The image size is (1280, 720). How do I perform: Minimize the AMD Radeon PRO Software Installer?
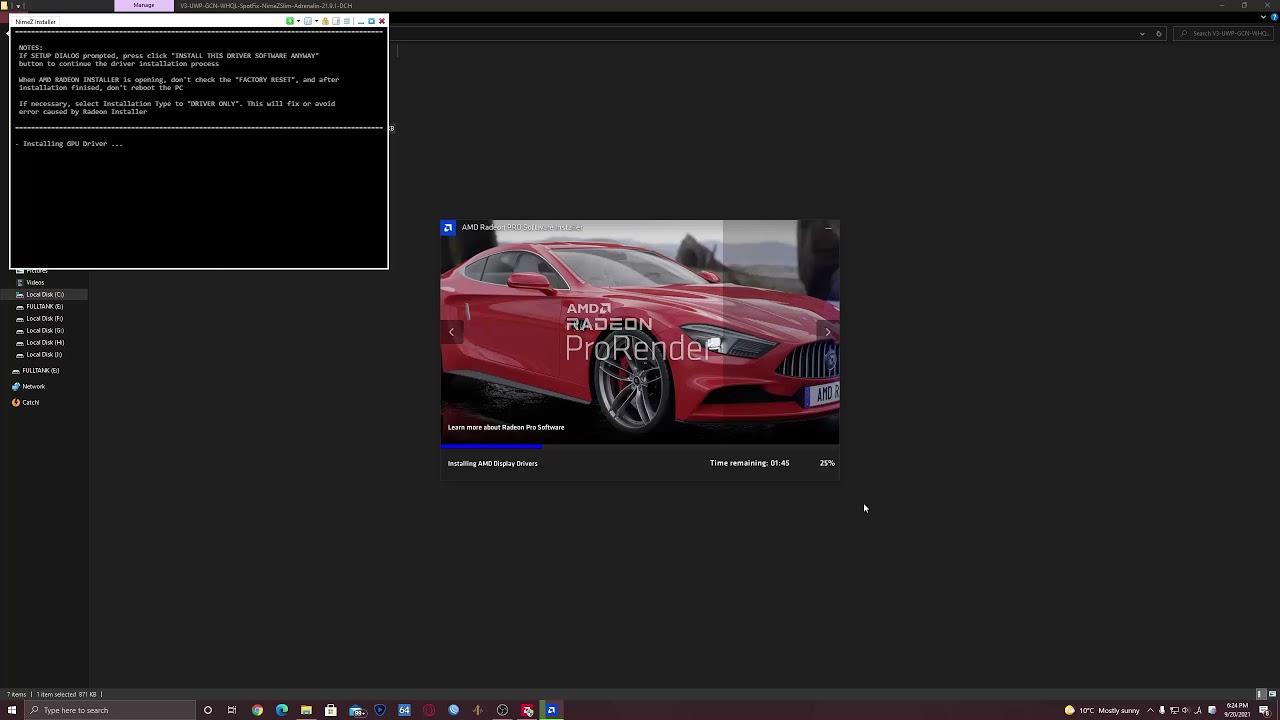pos(828,228)
